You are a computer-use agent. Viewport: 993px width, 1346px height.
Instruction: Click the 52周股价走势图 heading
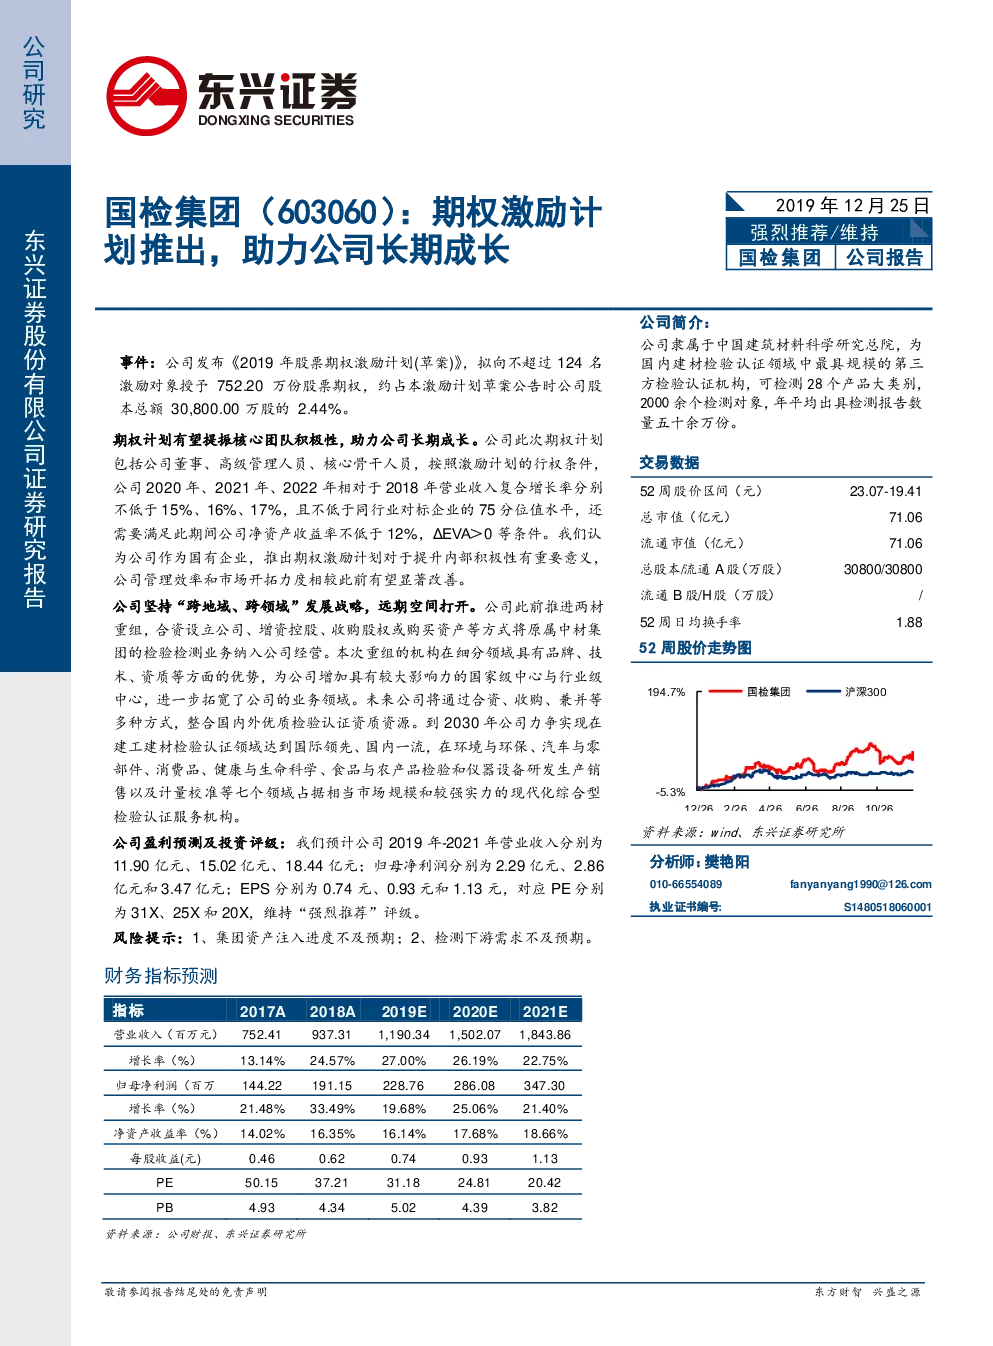click(x=696, y=648)
